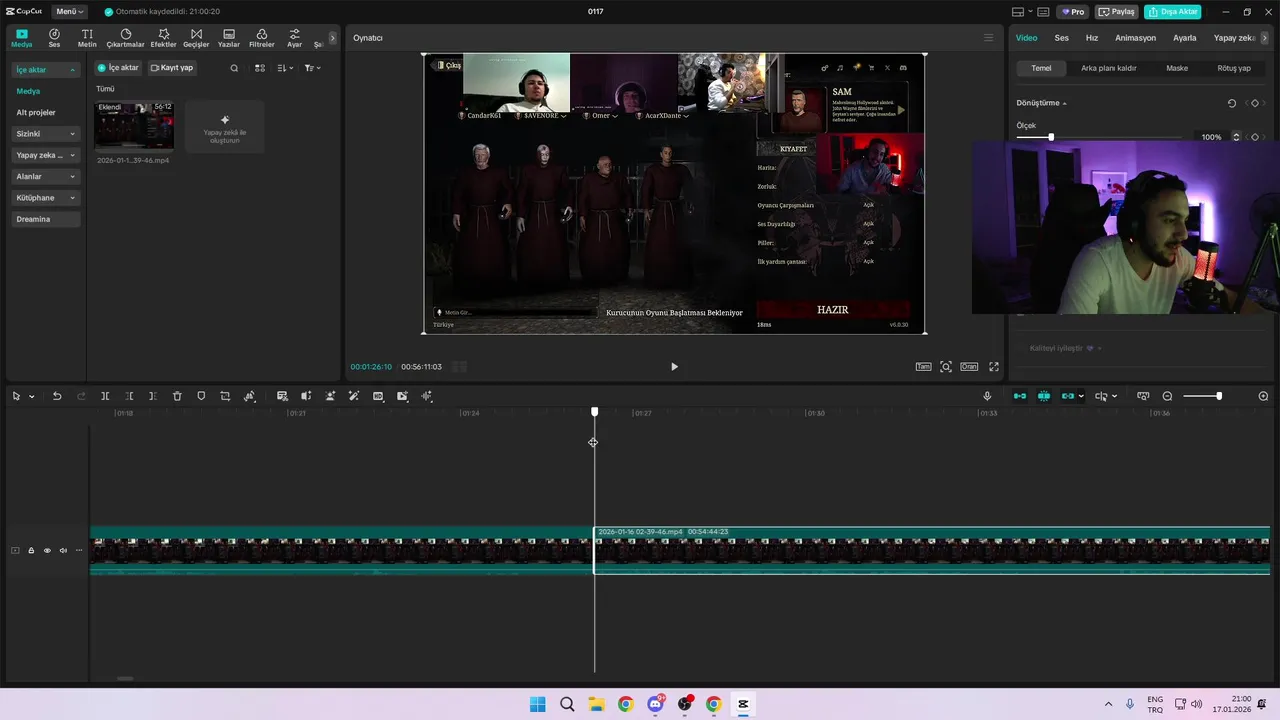Open Alt projeler in sidebar
The height and width of the screenshot is (720, 1280).
36,112
